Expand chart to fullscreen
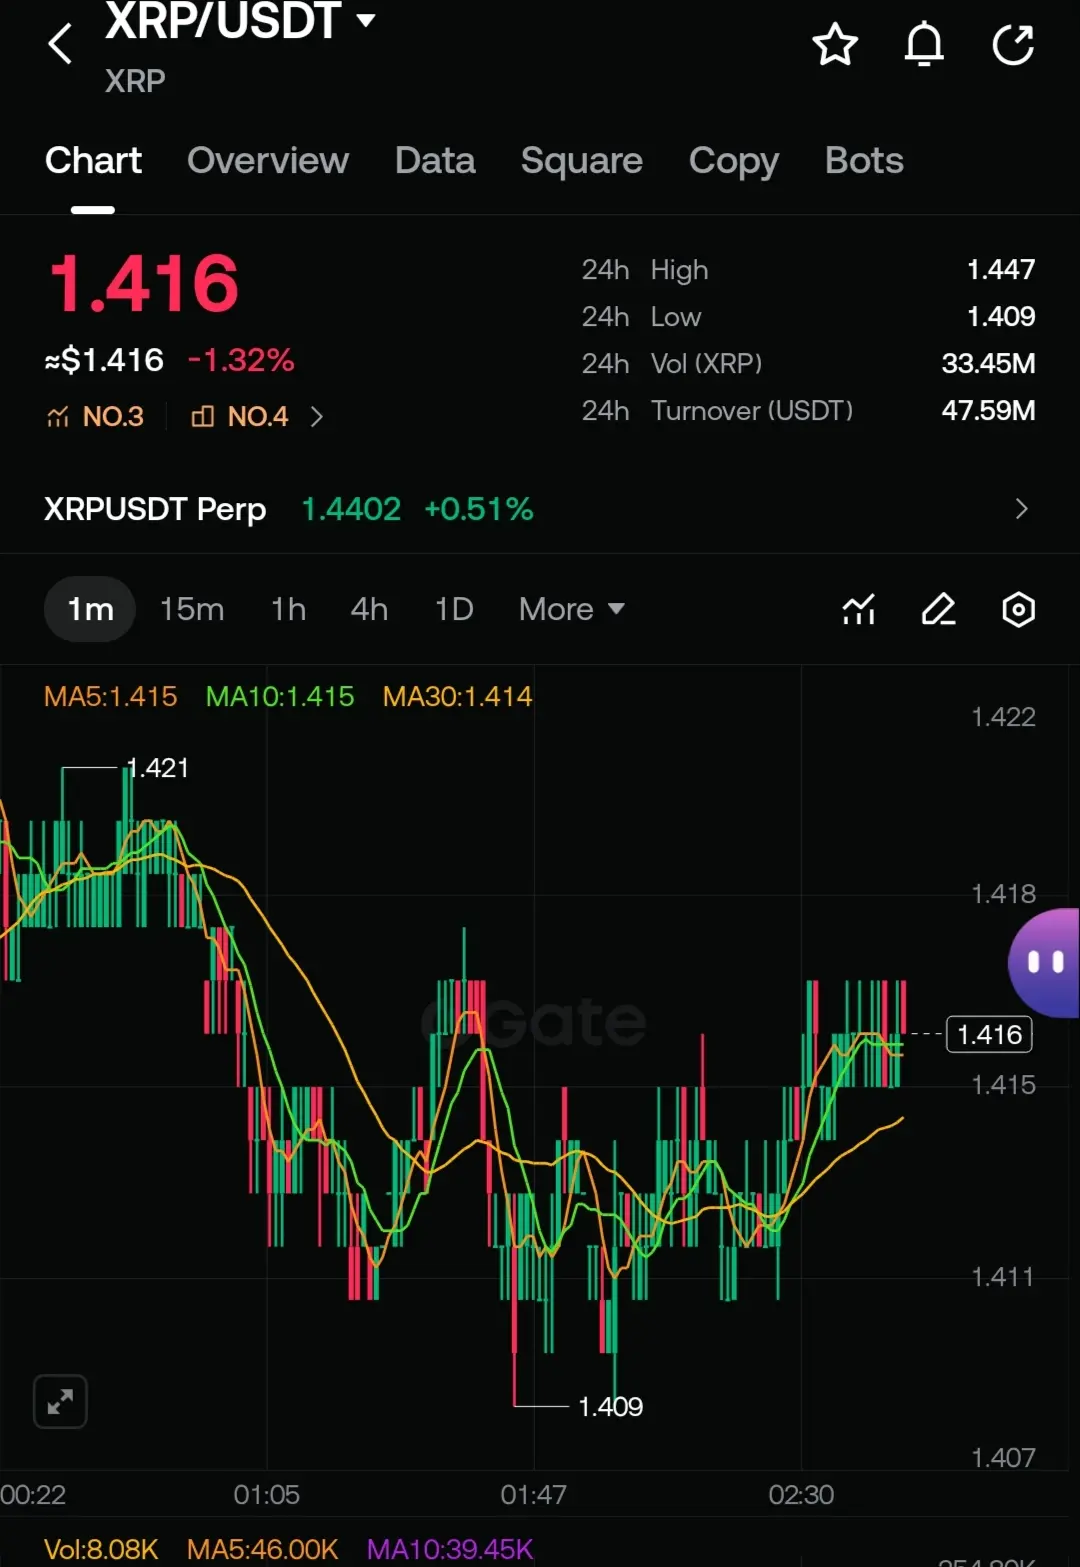 [x=60, y=1402]
